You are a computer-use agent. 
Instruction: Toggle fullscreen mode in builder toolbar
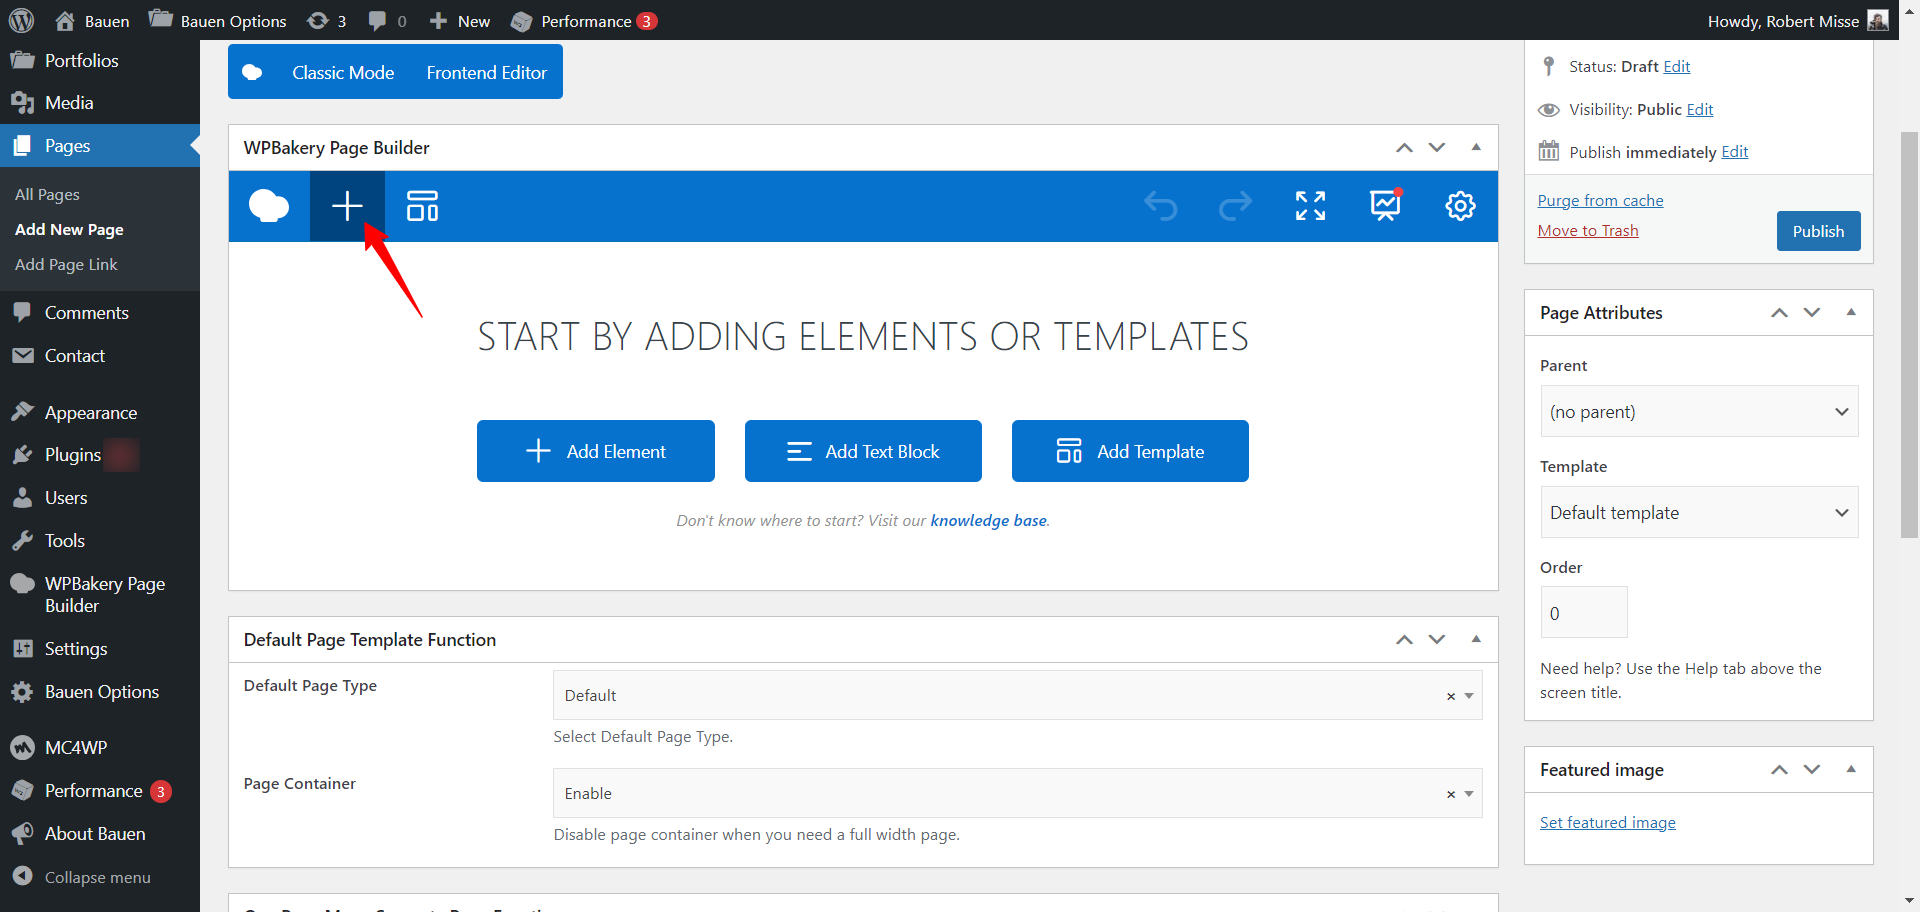1310,206
